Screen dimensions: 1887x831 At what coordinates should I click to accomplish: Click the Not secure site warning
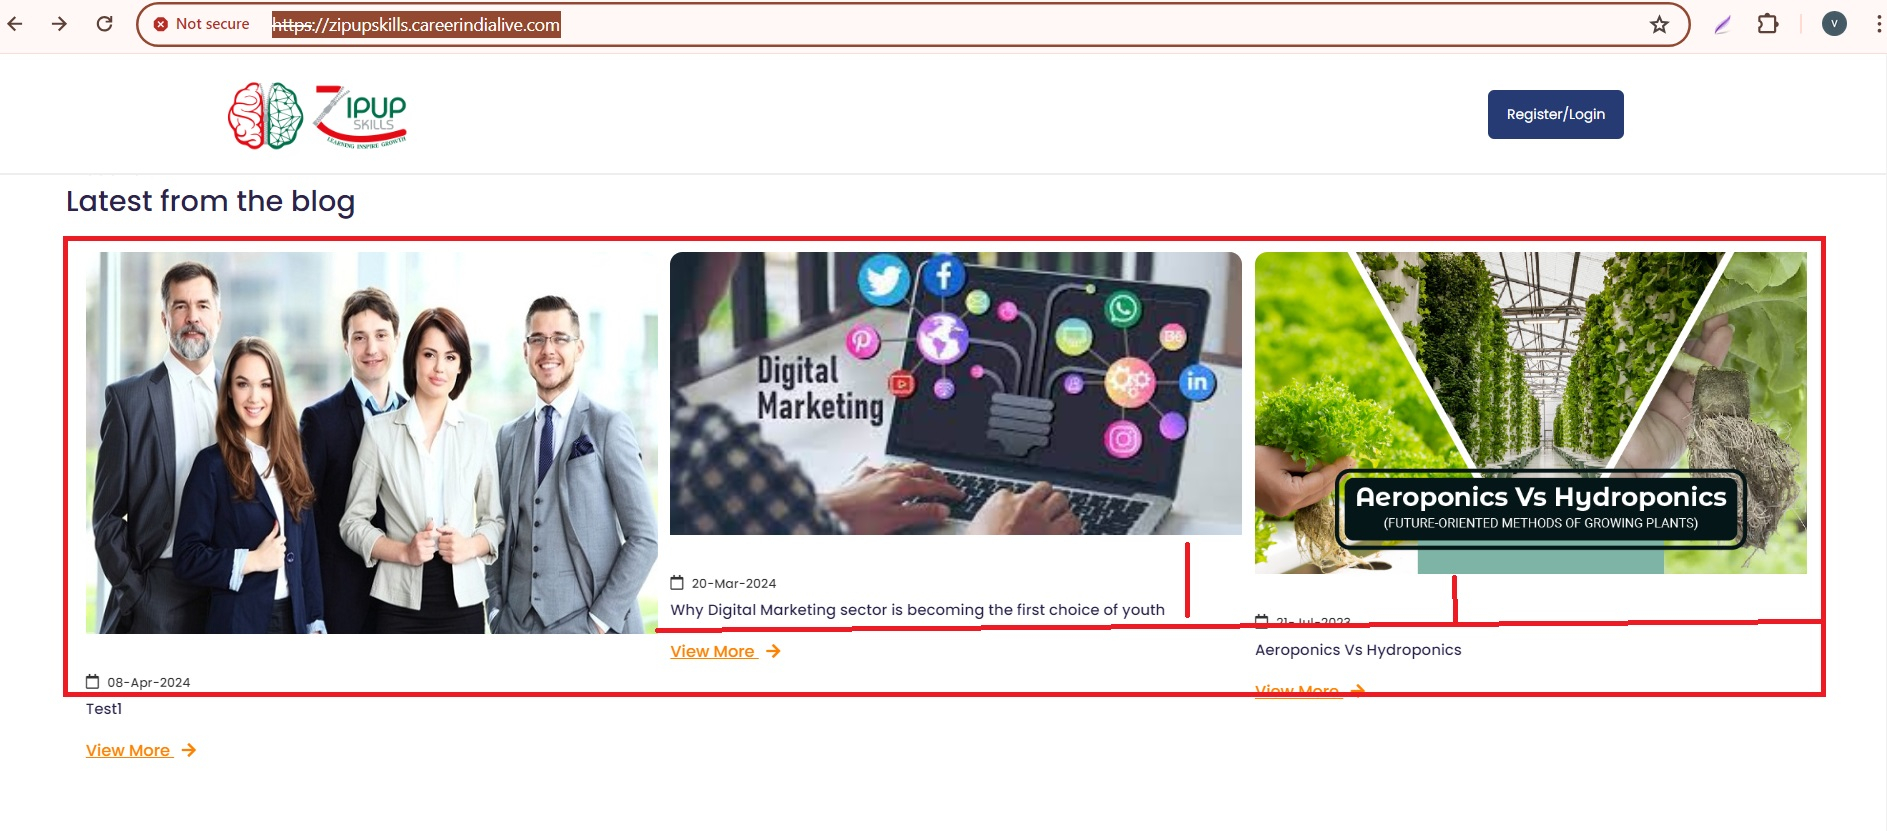(x=202, y=24)
